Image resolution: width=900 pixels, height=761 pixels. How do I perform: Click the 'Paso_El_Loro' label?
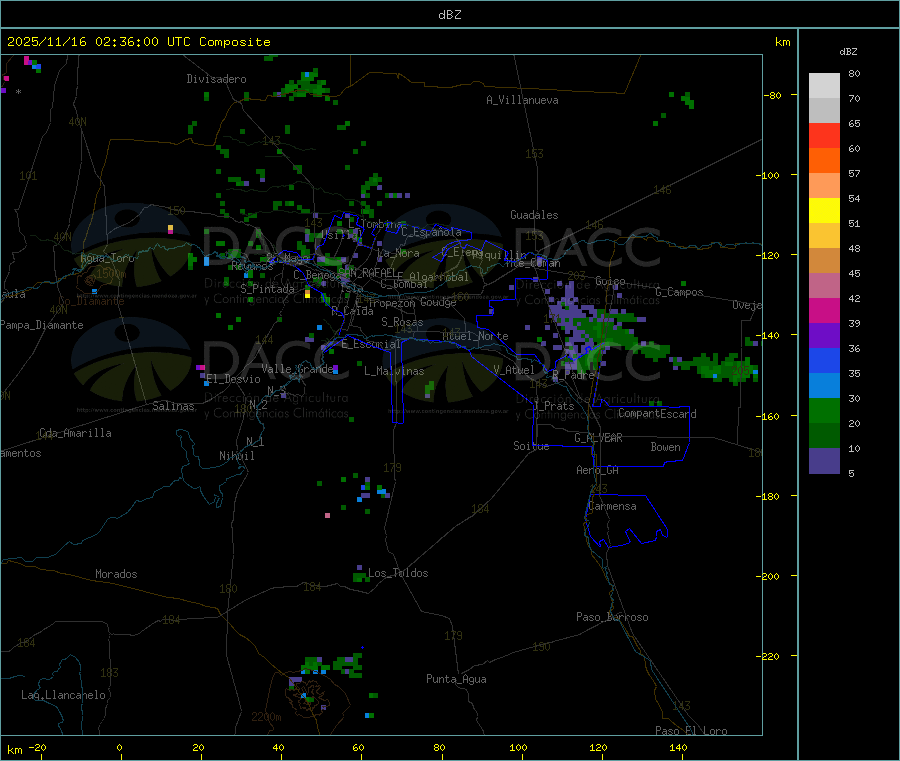click(x=691, y=731)
